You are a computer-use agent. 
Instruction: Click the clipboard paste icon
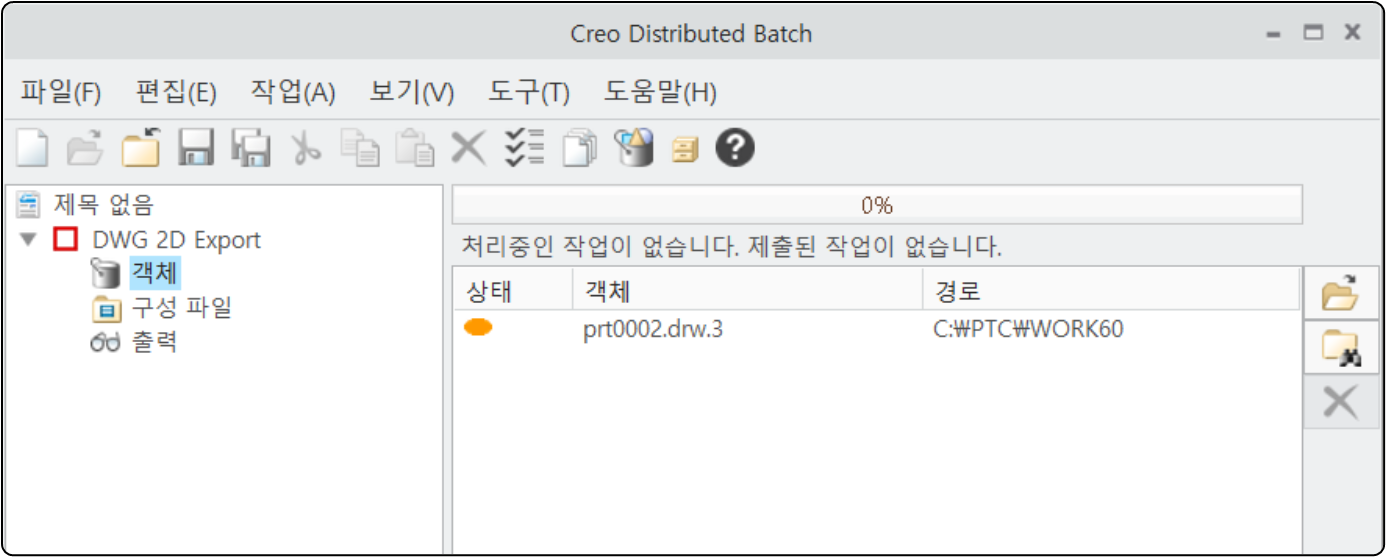click(x=414, y=148)
